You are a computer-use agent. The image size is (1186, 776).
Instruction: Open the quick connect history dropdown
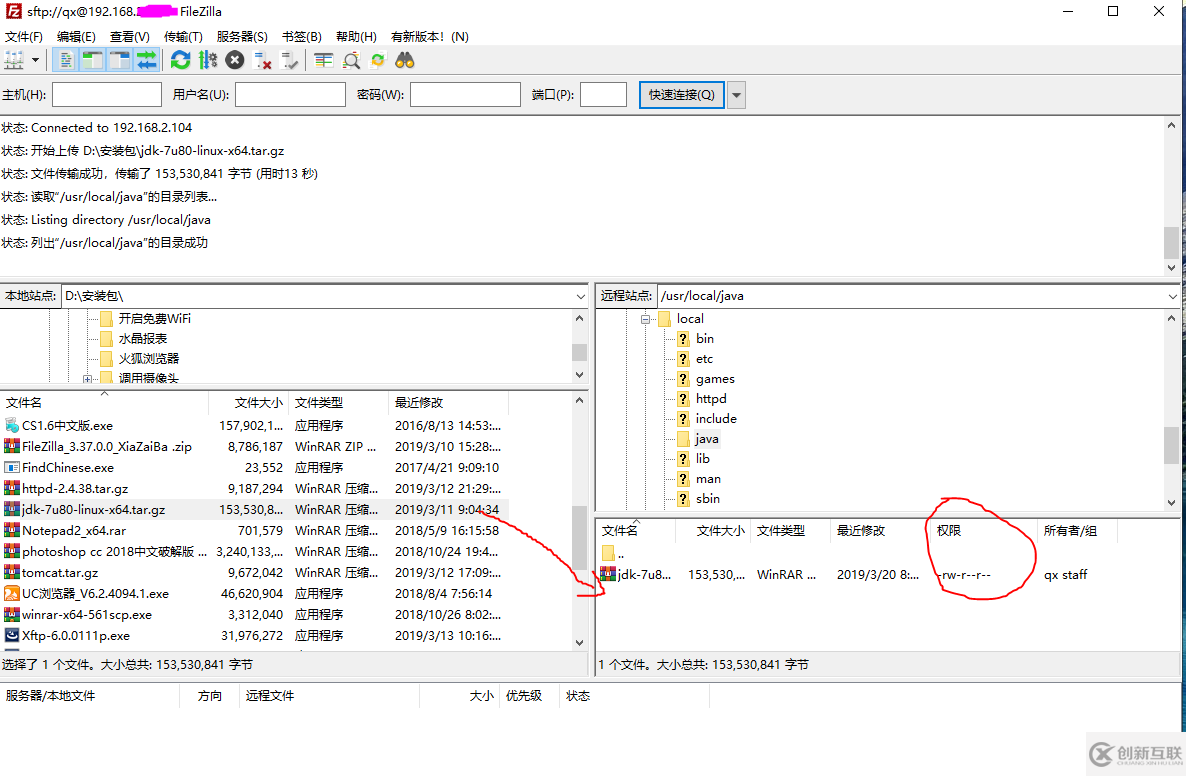coord(737,95)
